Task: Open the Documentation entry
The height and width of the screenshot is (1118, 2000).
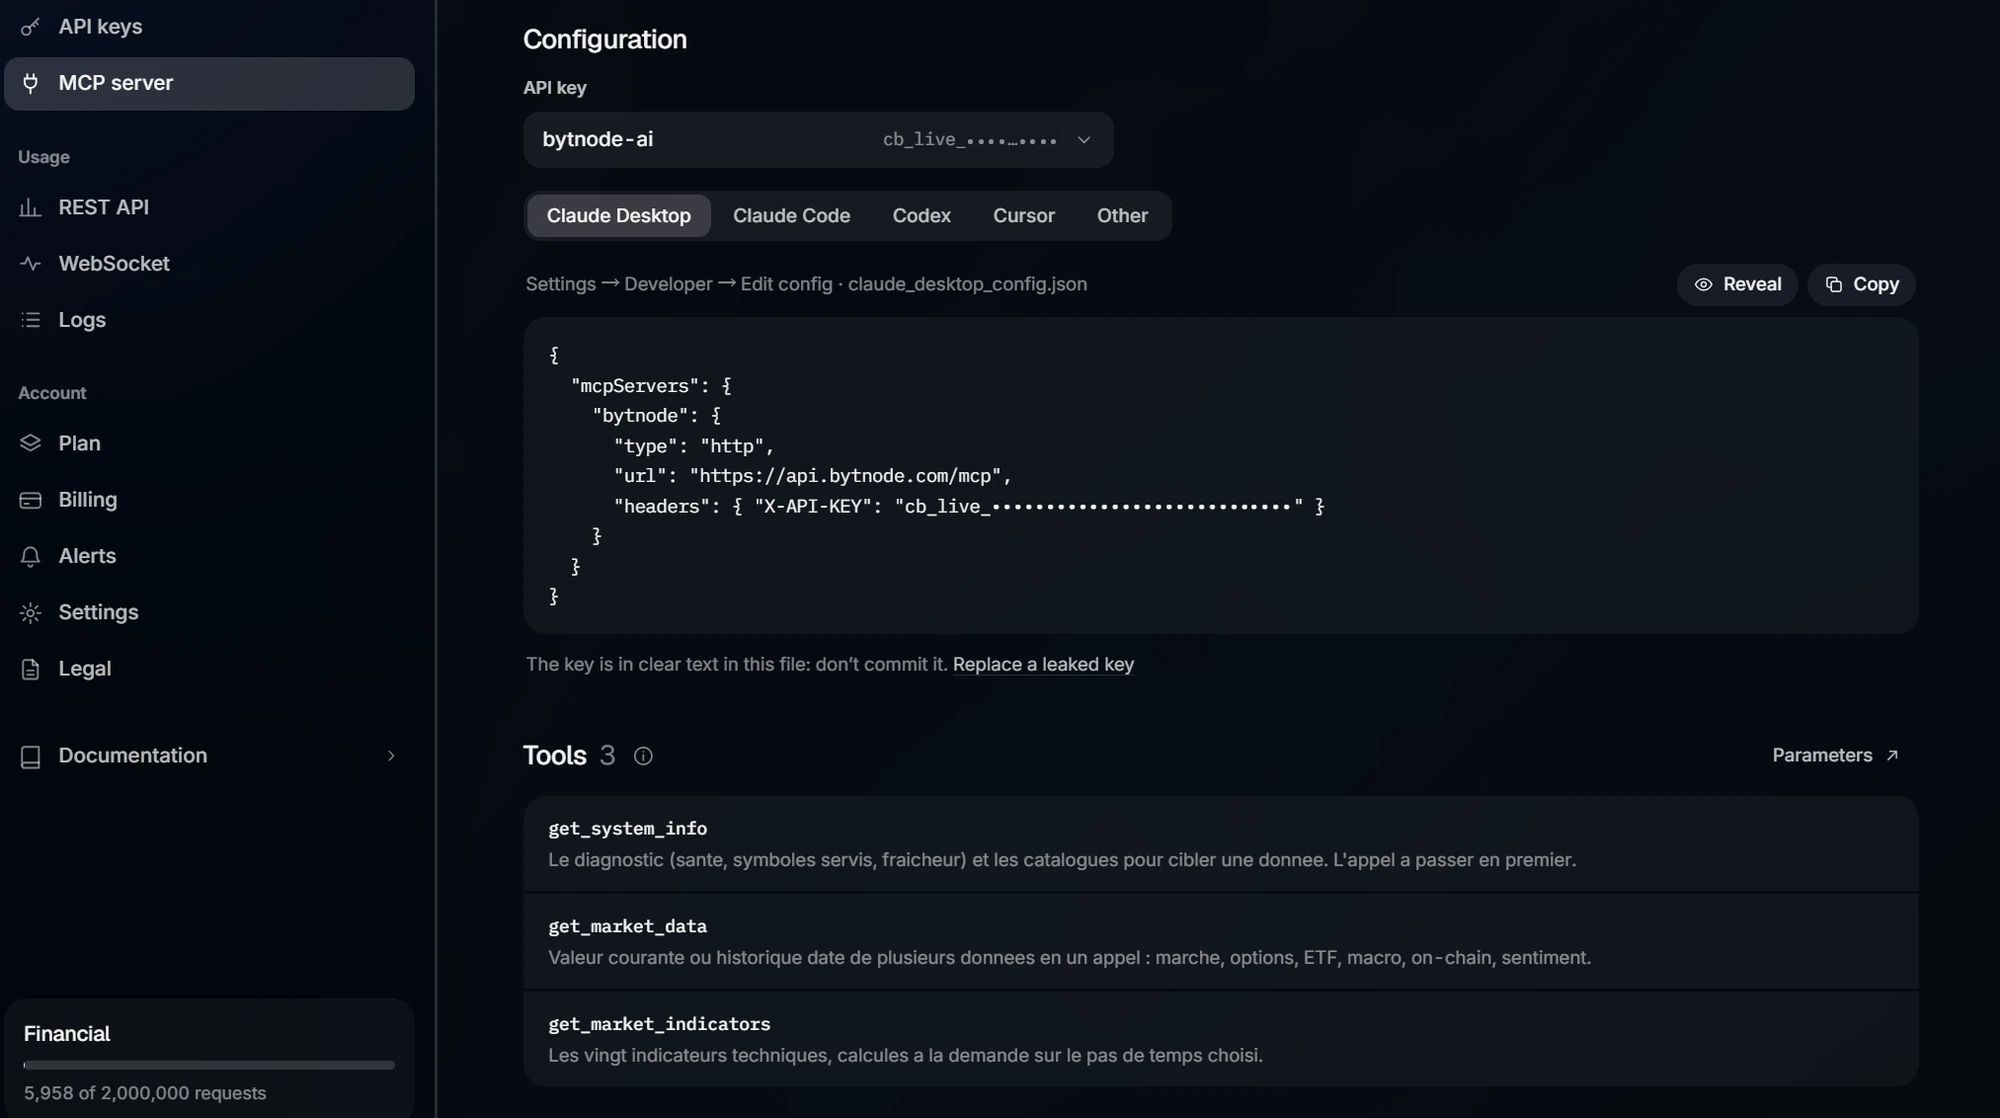Action: pyautogui.click(x=209, y=756)
